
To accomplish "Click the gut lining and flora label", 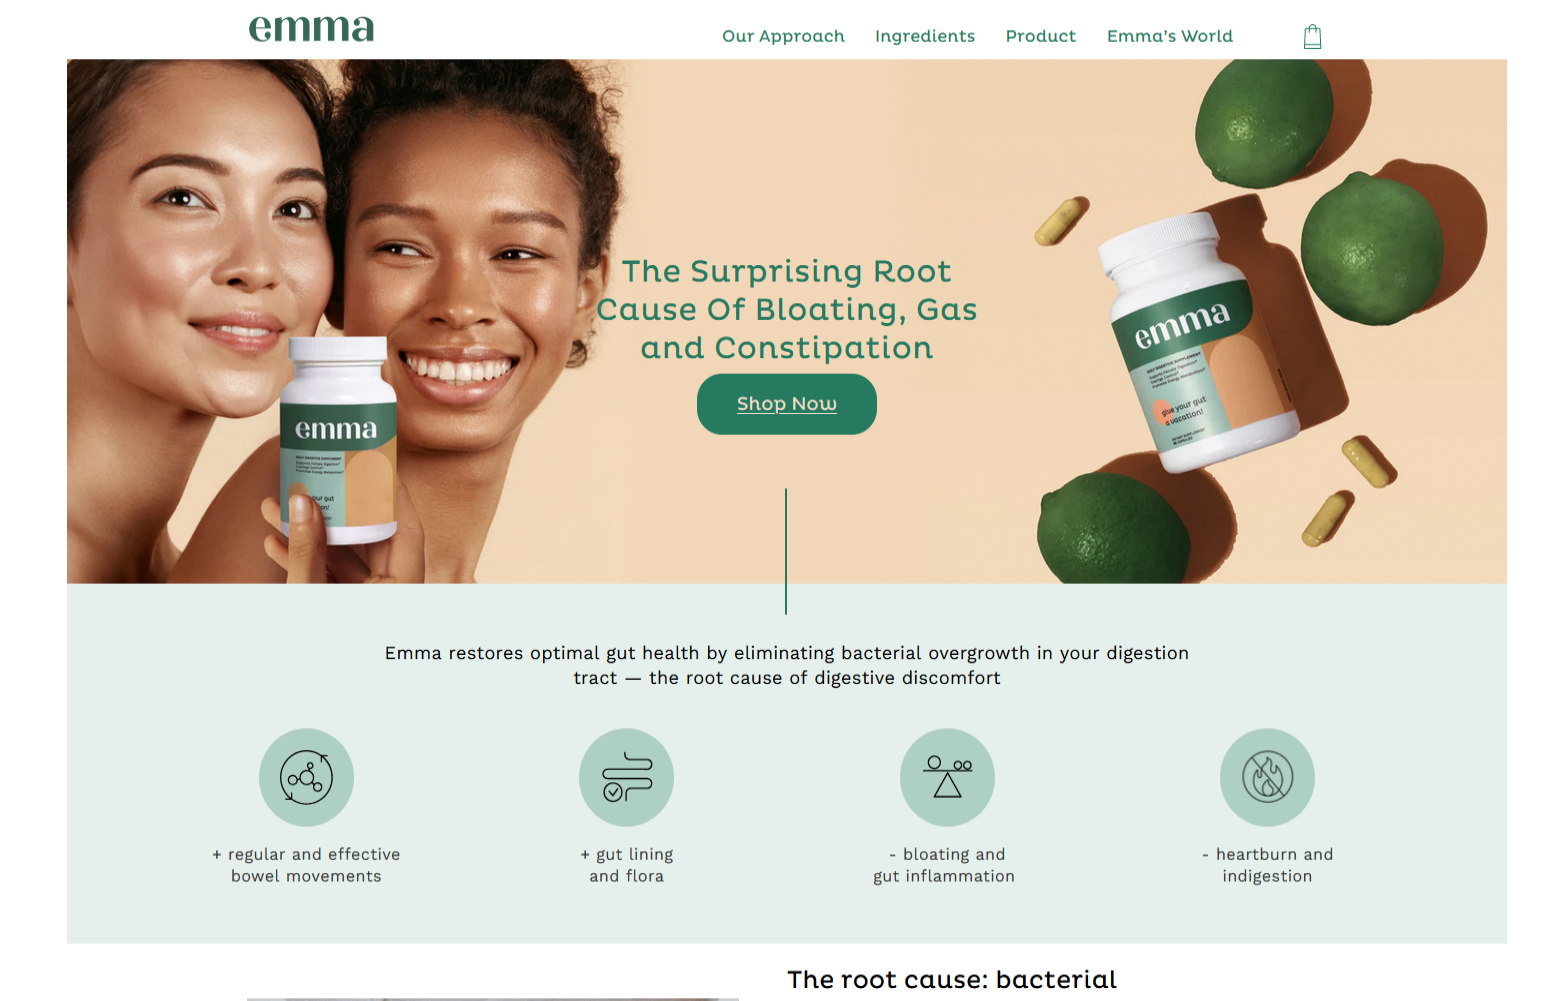I will point(627,865).
